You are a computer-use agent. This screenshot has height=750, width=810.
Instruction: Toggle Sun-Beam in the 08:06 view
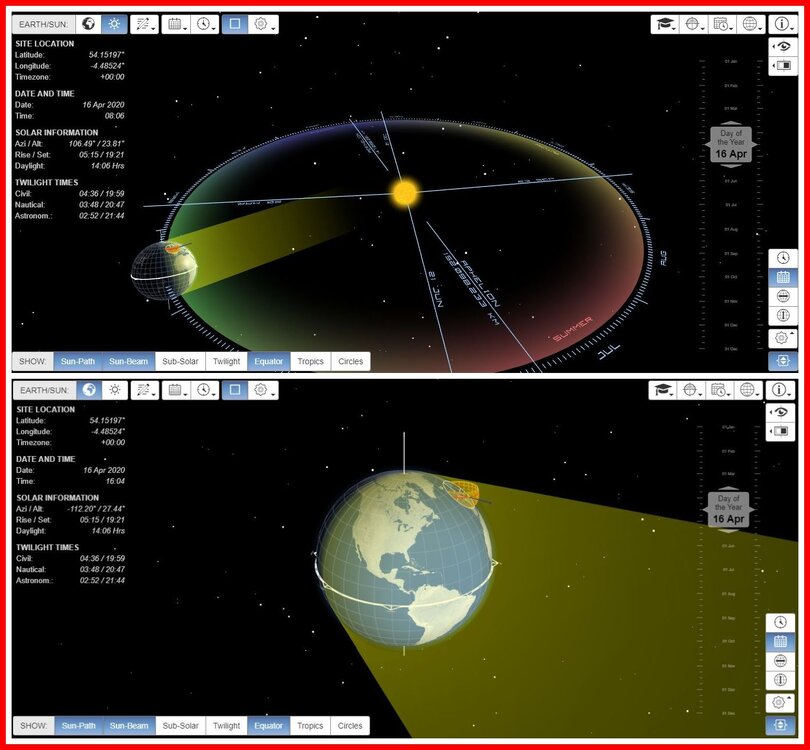(129, 361)
